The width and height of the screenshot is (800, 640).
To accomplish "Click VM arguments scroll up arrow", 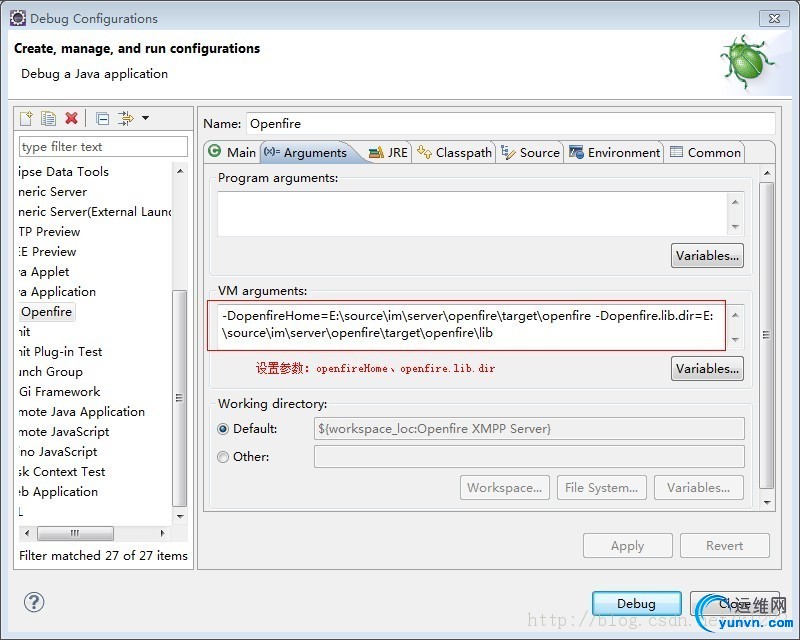I will pyautogui.click(x=735, y=315).
